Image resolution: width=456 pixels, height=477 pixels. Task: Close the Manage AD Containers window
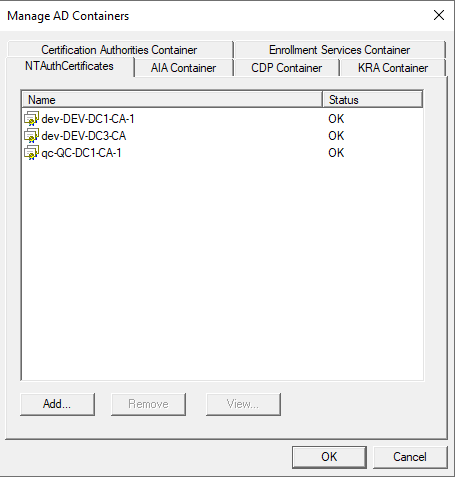point(439,15)
